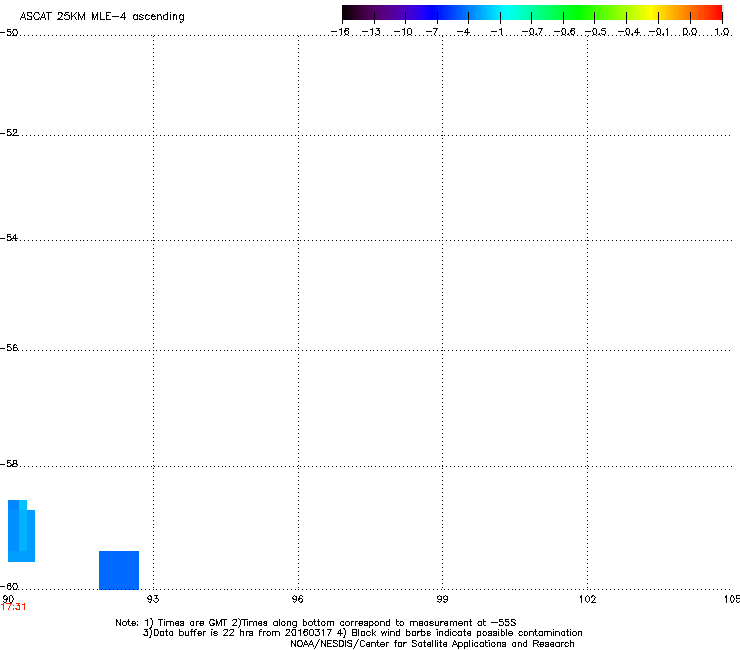Click the 99 longitude axis label

pyautogui.click(x=442, y=599)
